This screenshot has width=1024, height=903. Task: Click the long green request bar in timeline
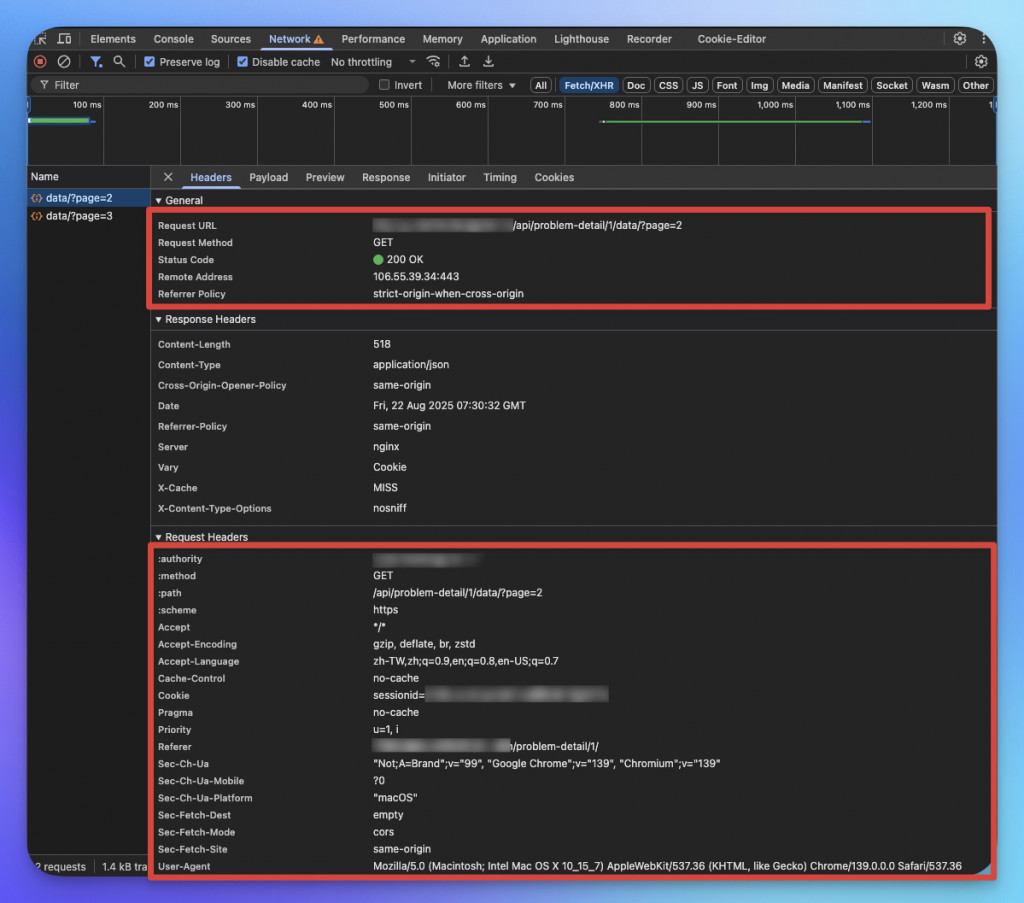[x=735, y=121]
